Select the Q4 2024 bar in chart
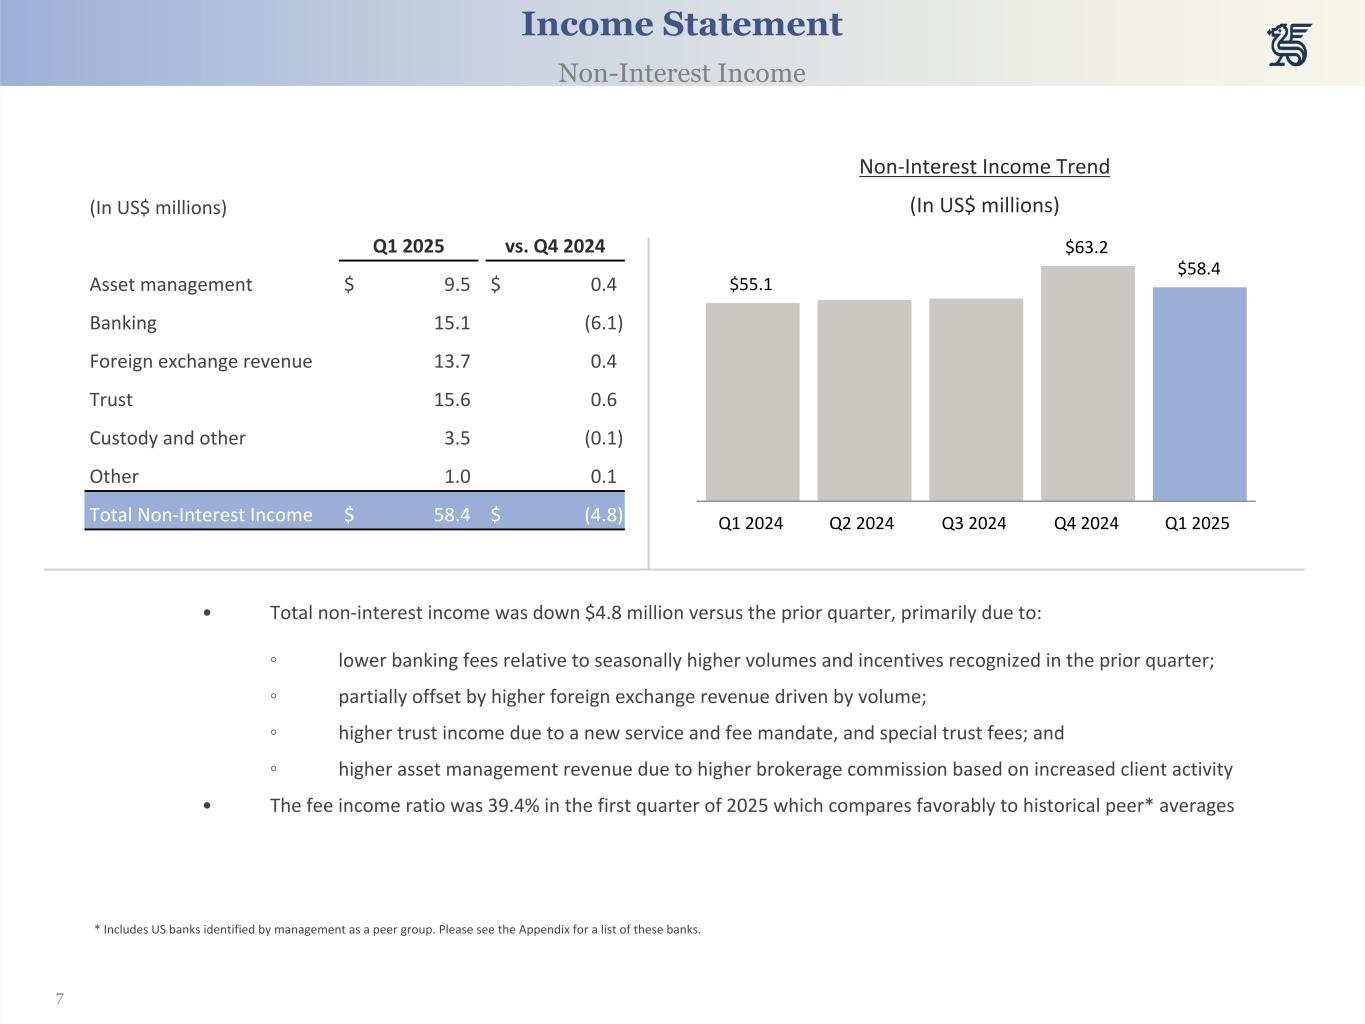The image size is (1365, 1024). click(1087, 383)
